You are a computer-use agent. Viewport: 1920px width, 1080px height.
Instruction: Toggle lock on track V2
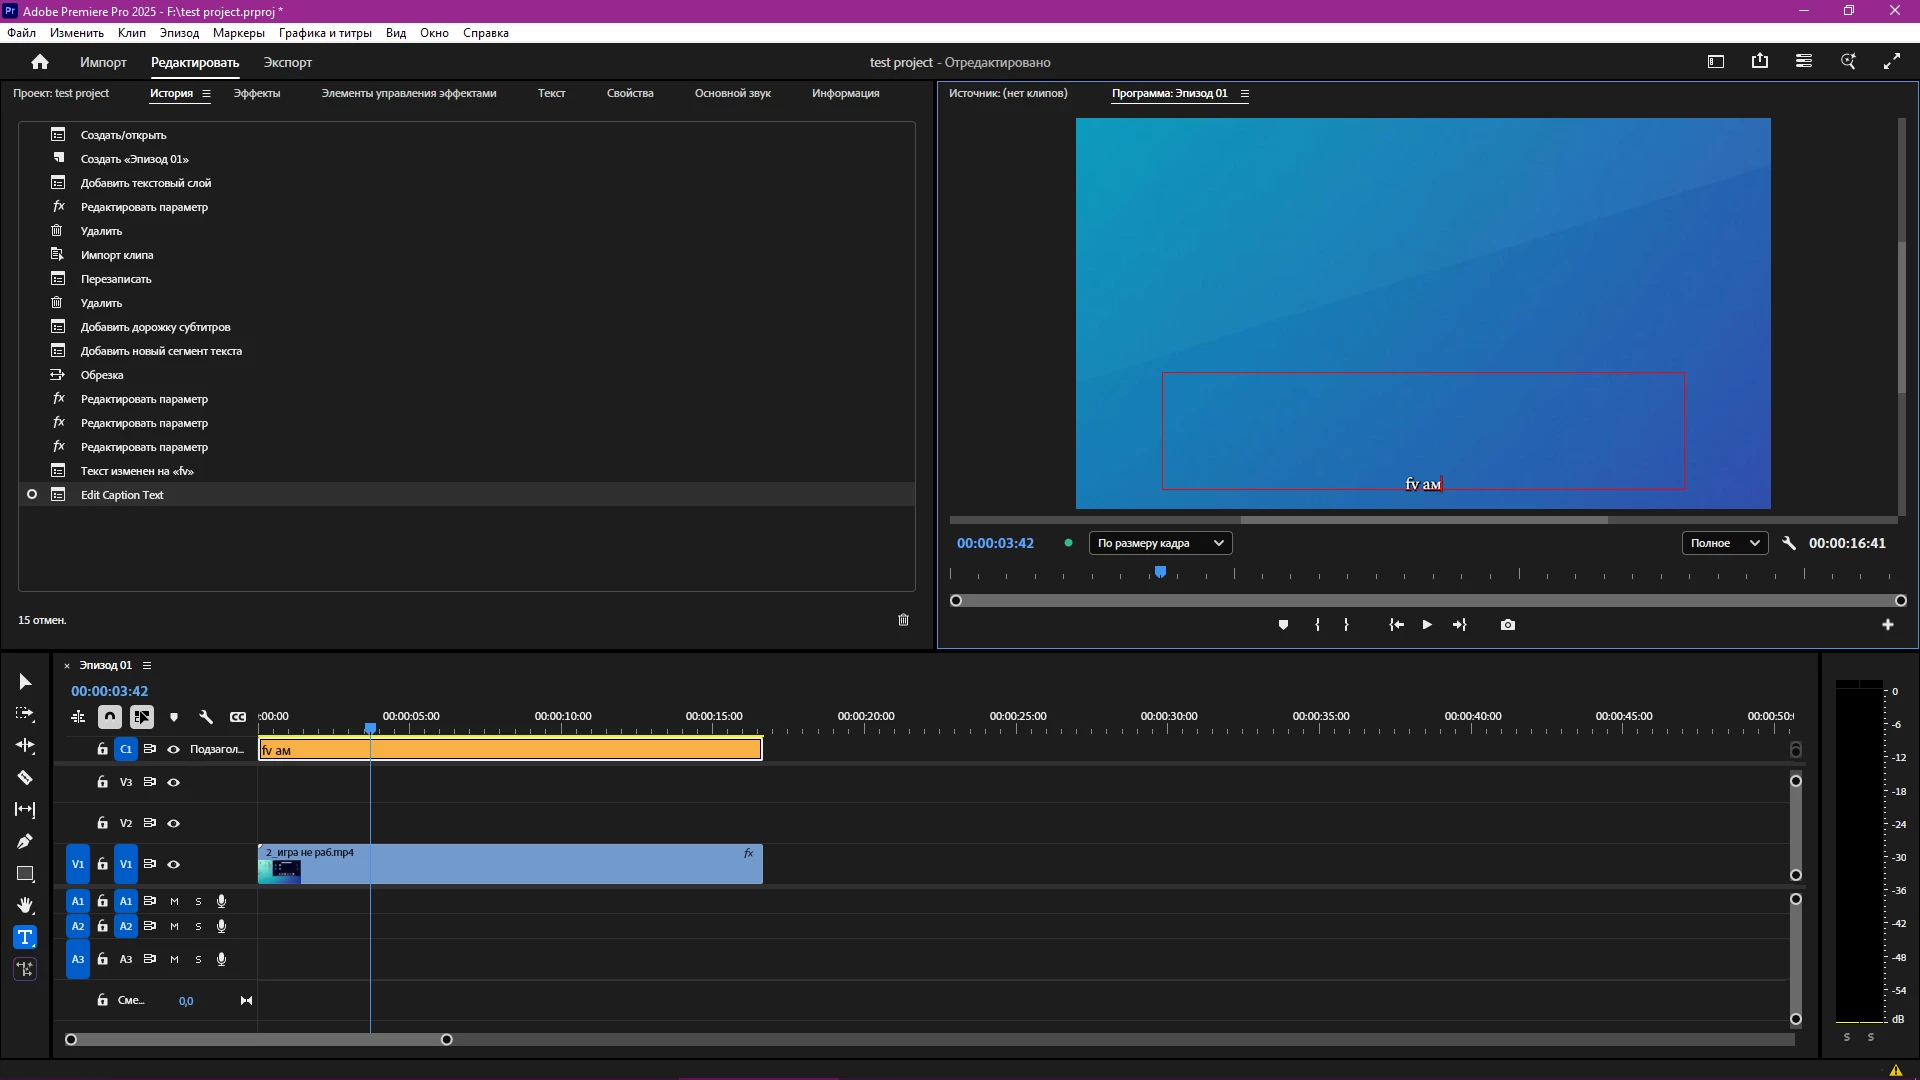[102, 823]
